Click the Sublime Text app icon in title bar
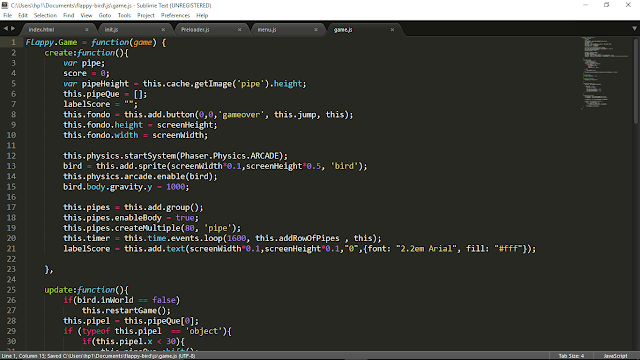Viewport: 640px width, 360px height. tap(5, 5)
